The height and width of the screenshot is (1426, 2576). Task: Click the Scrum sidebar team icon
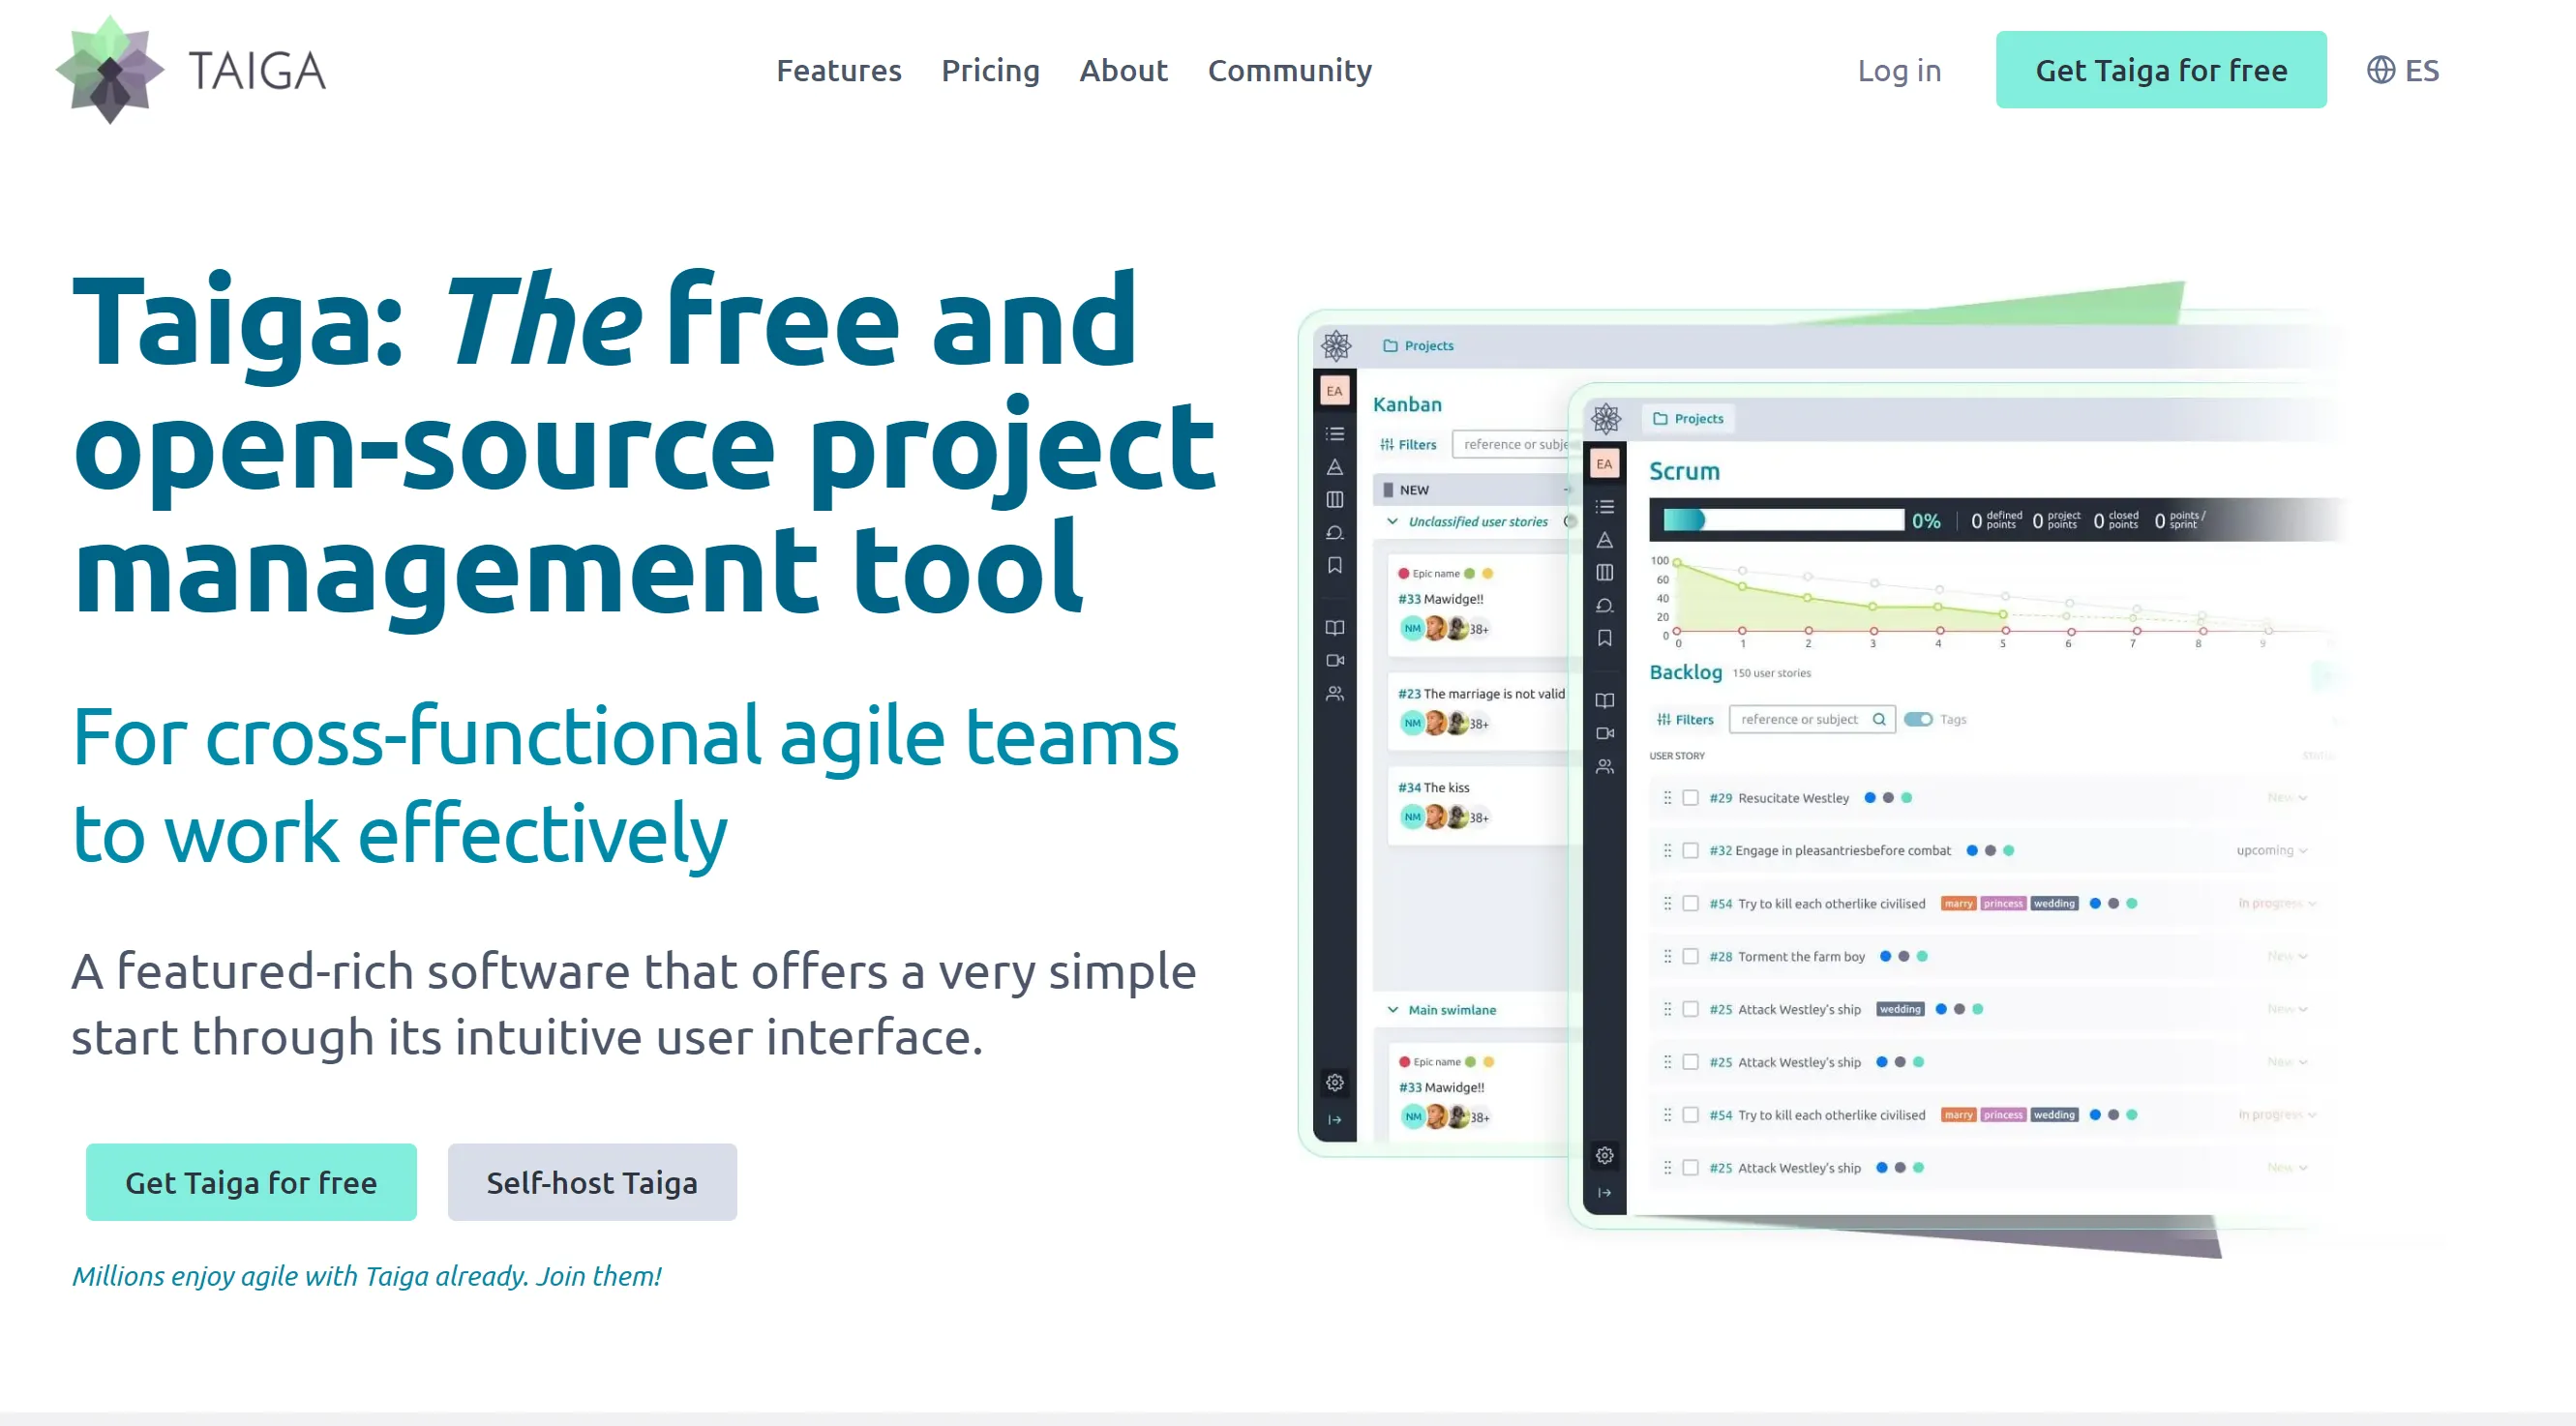1604,767
